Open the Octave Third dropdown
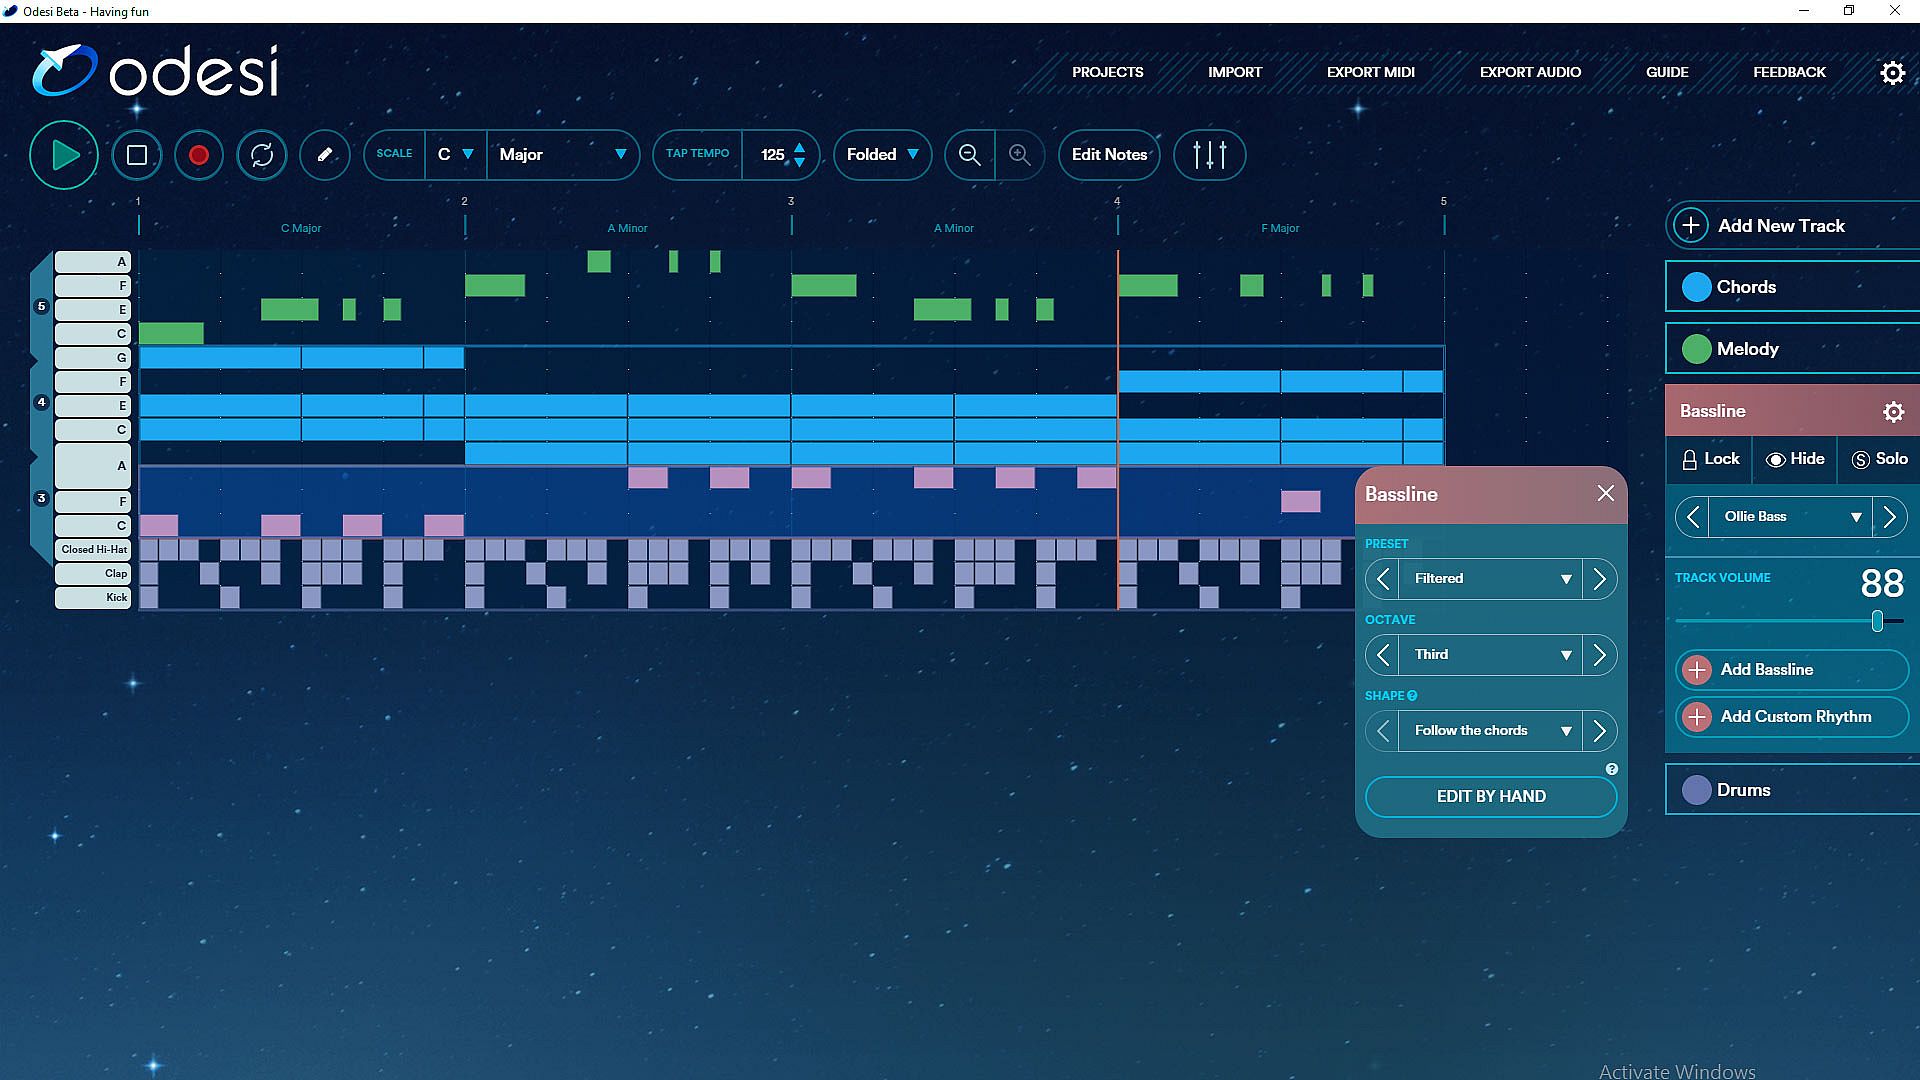 click(1490, 655)
